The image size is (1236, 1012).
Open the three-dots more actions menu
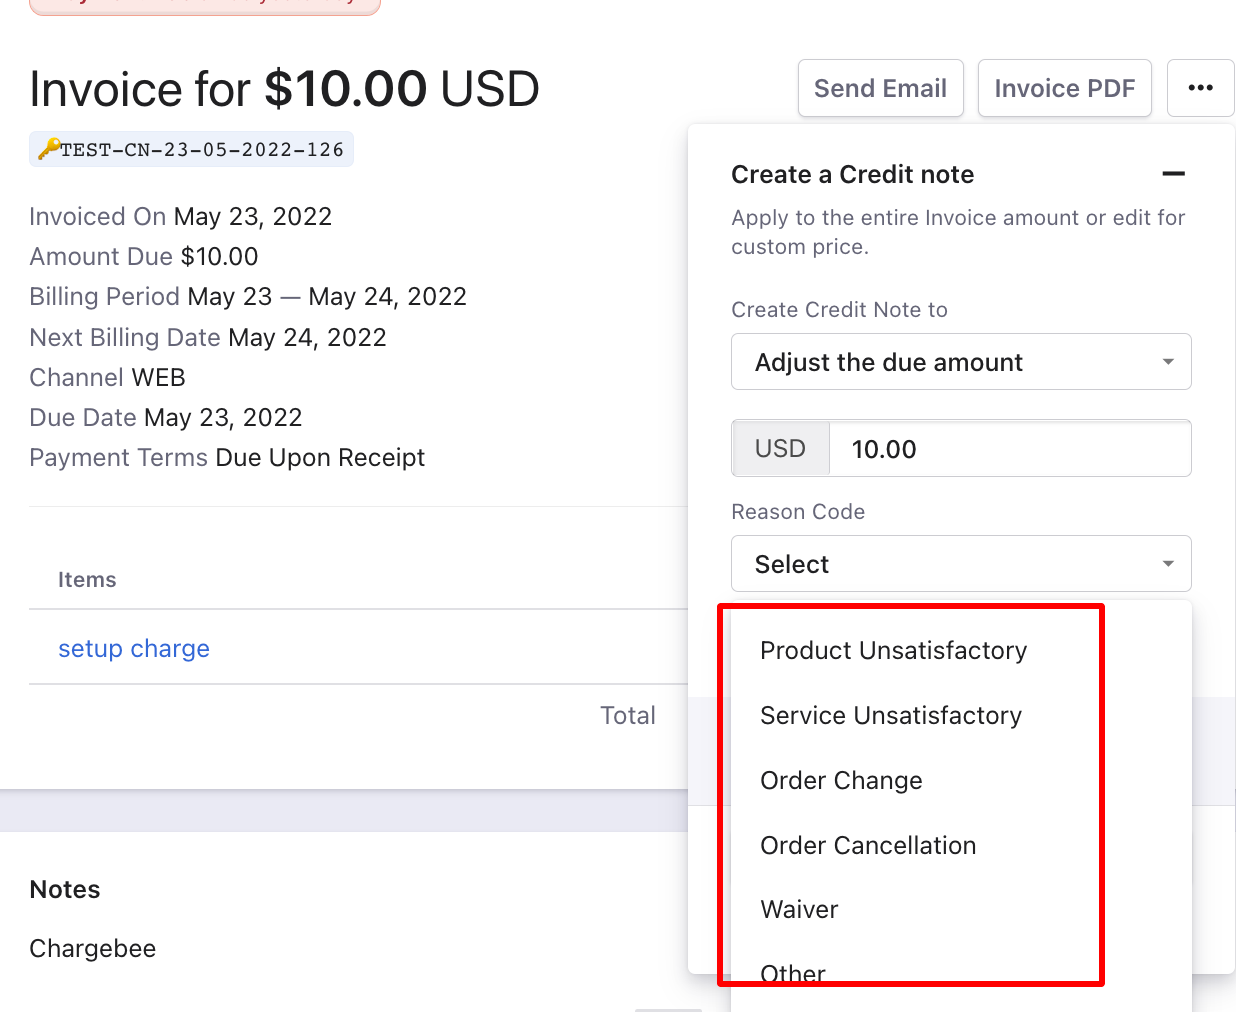point(1200,88)
